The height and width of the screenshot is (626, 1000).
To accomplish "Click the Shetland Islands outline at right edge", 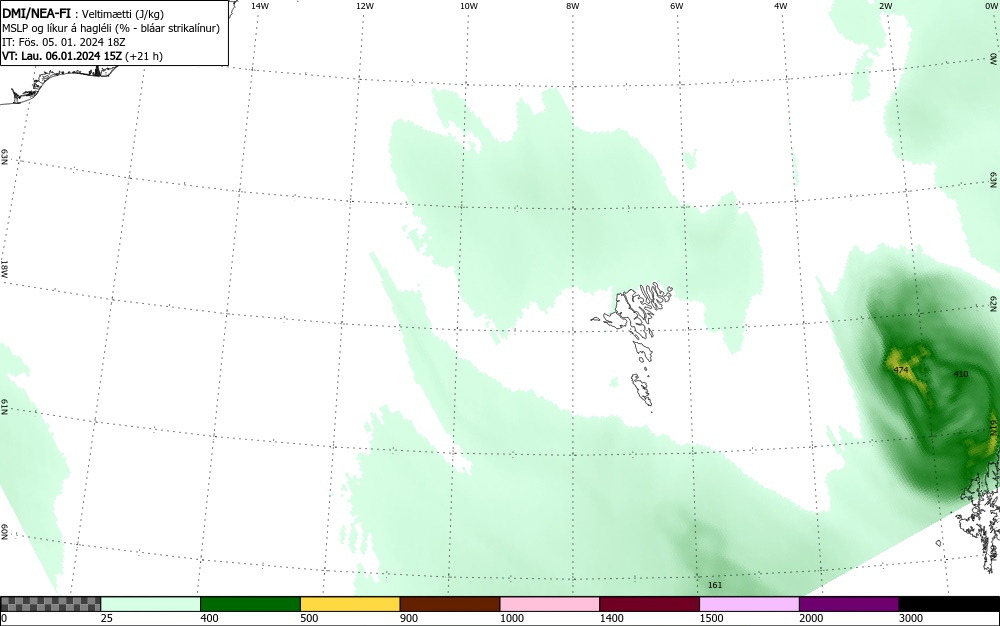I will [979, 516].
